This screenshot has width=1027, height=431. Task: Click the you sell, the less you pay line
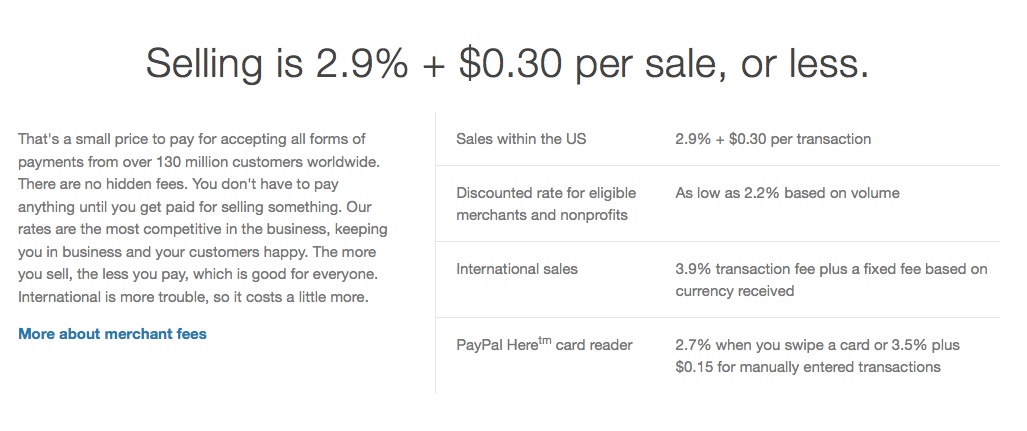click(197, 274)
